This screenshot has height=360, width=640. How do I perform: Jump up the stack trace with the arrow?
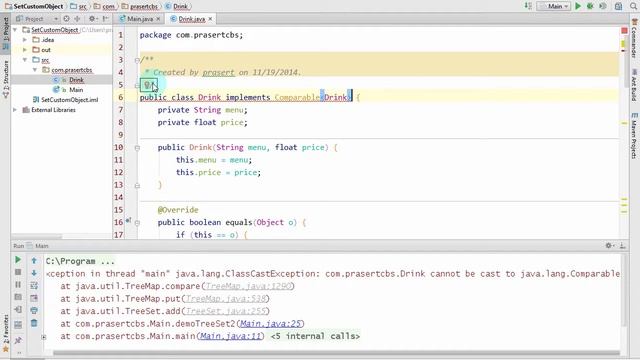(x=34, y=260)
